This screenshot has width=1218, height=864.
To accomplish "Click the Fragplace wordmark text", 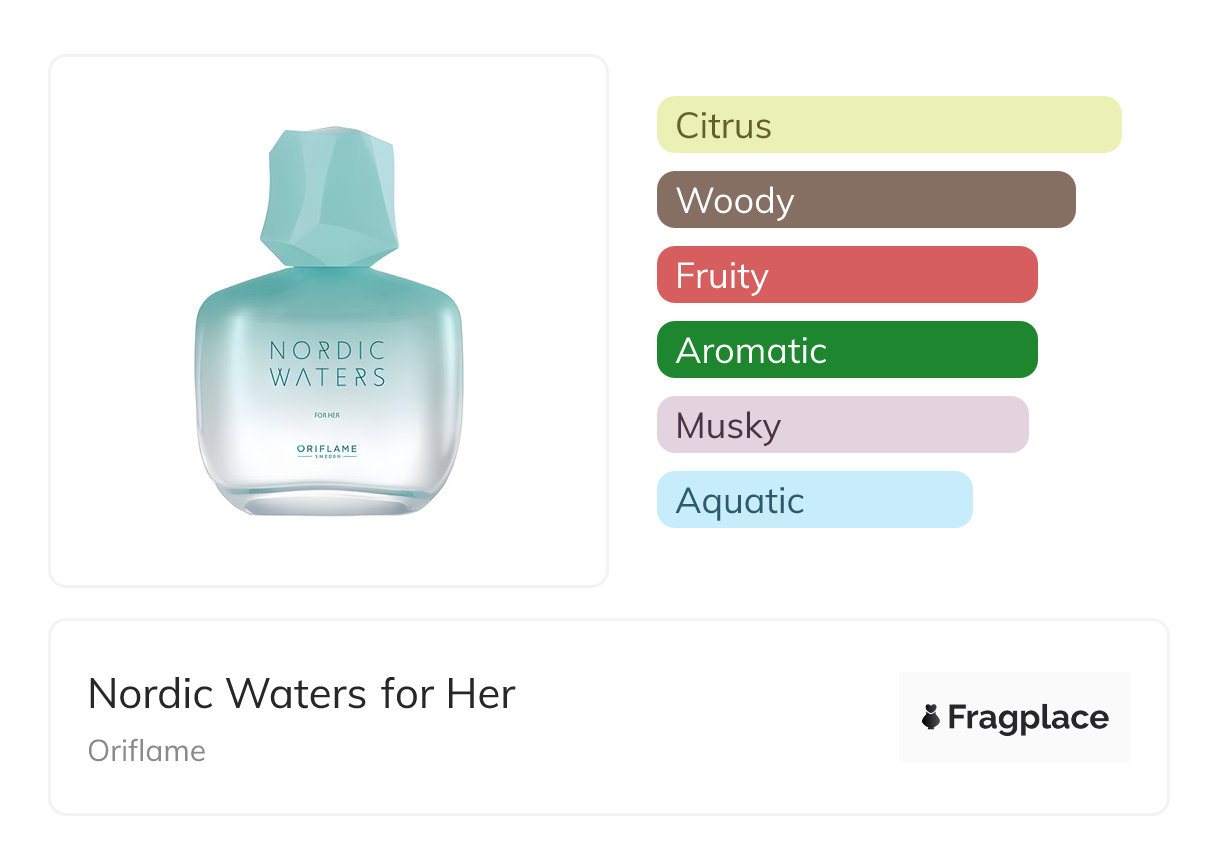I will (x=1028, y=717).
